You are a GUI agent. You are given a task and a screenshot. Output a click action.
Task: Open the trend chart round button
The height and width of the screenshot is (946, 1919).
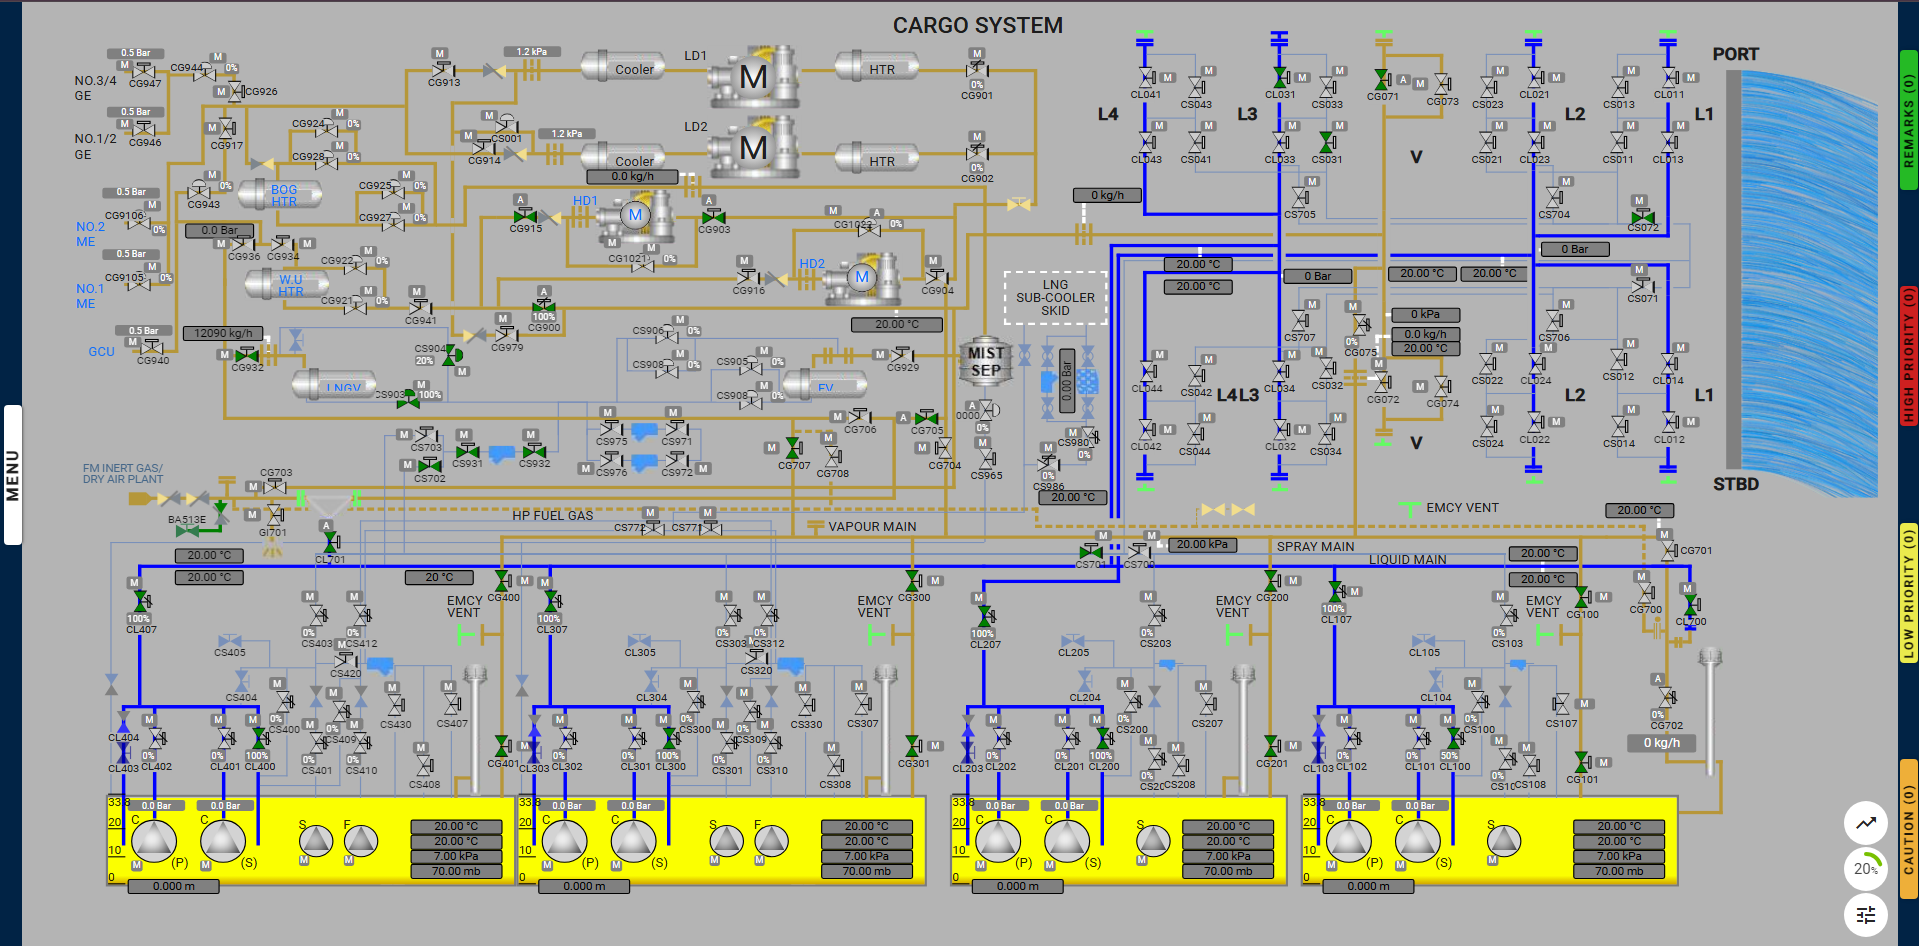point(1865,823)
